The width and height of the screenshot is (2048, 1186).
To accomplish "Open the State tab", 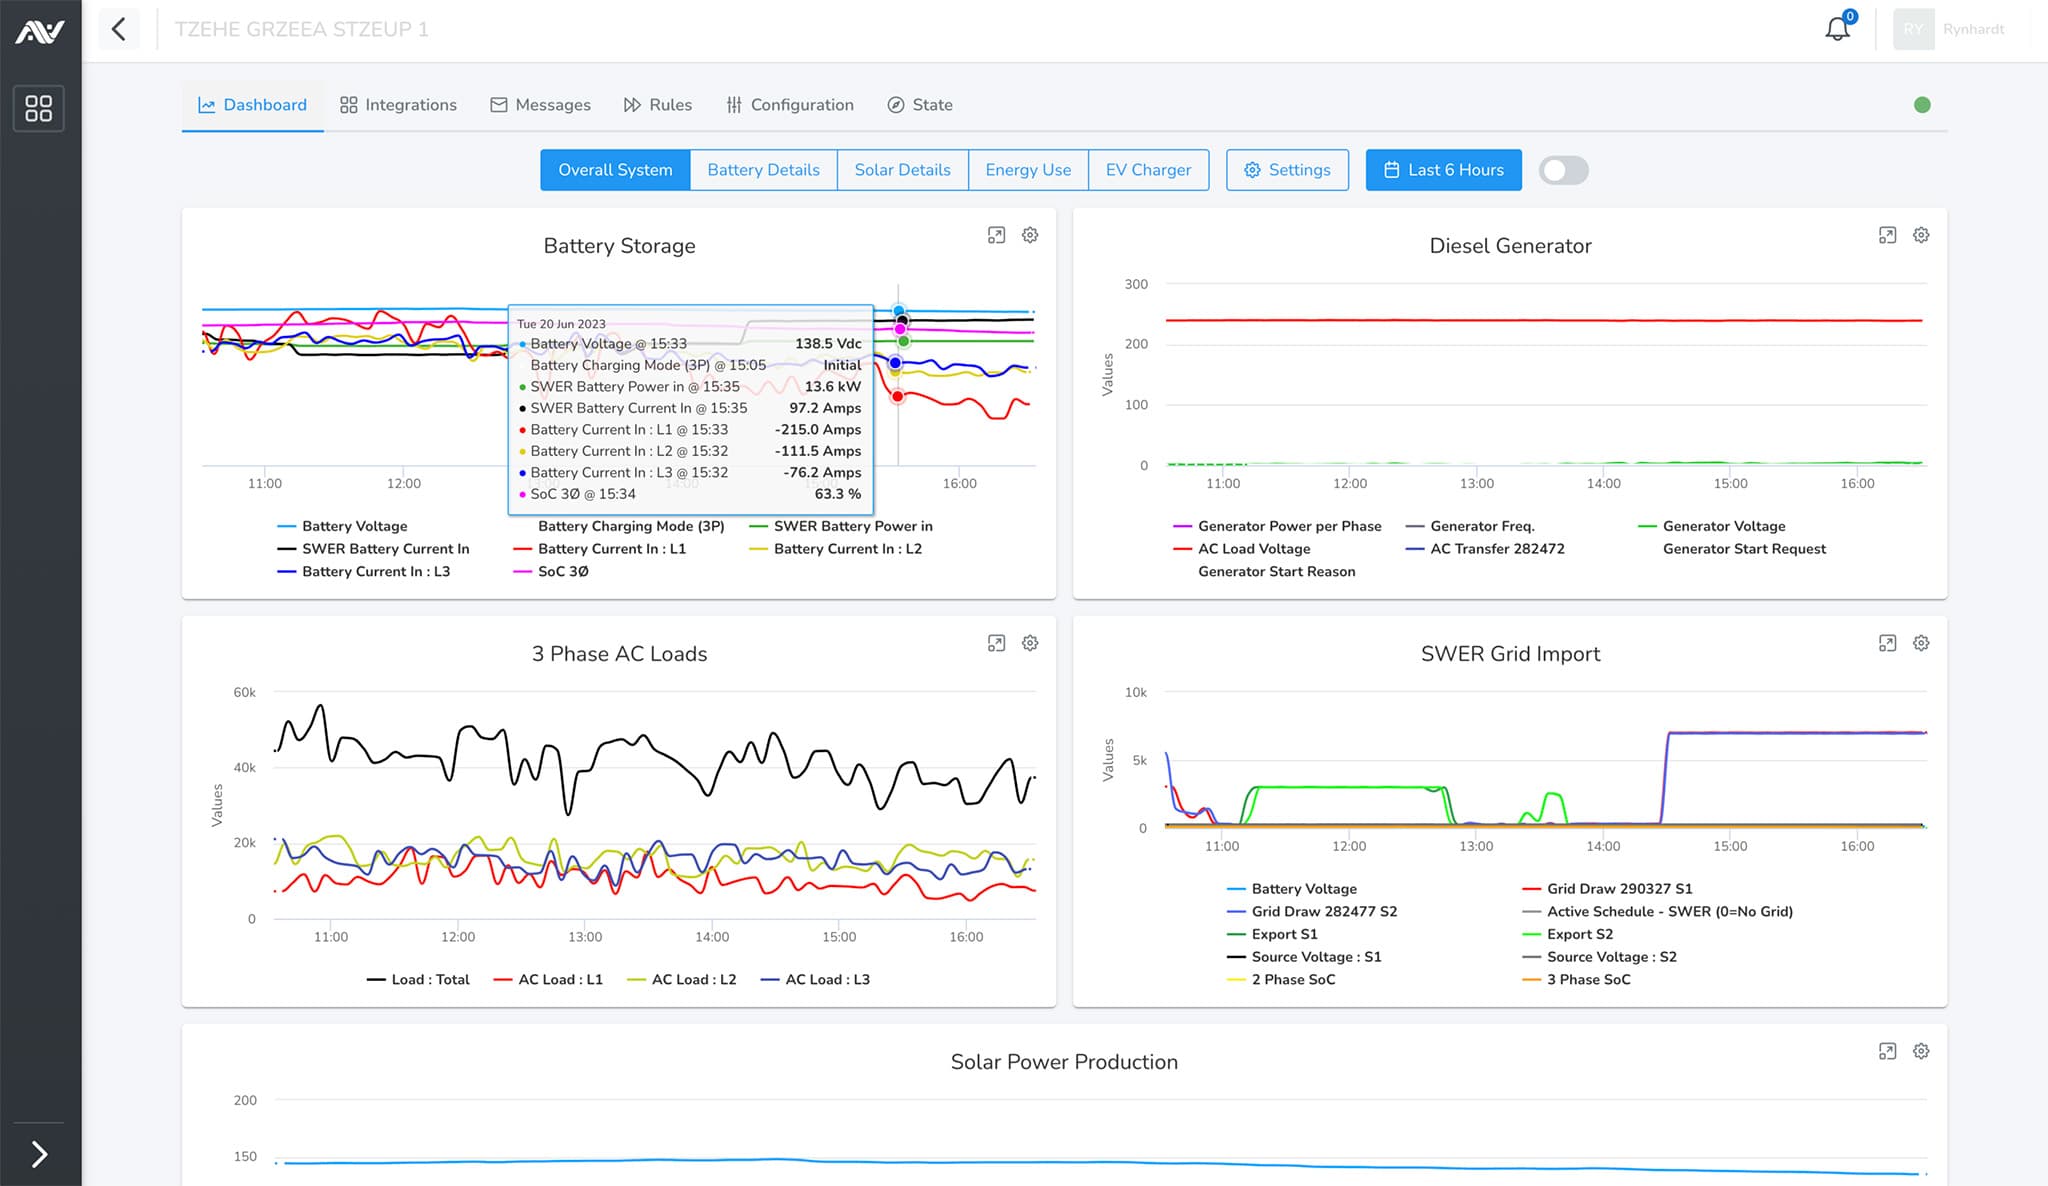I will [920, 105].
